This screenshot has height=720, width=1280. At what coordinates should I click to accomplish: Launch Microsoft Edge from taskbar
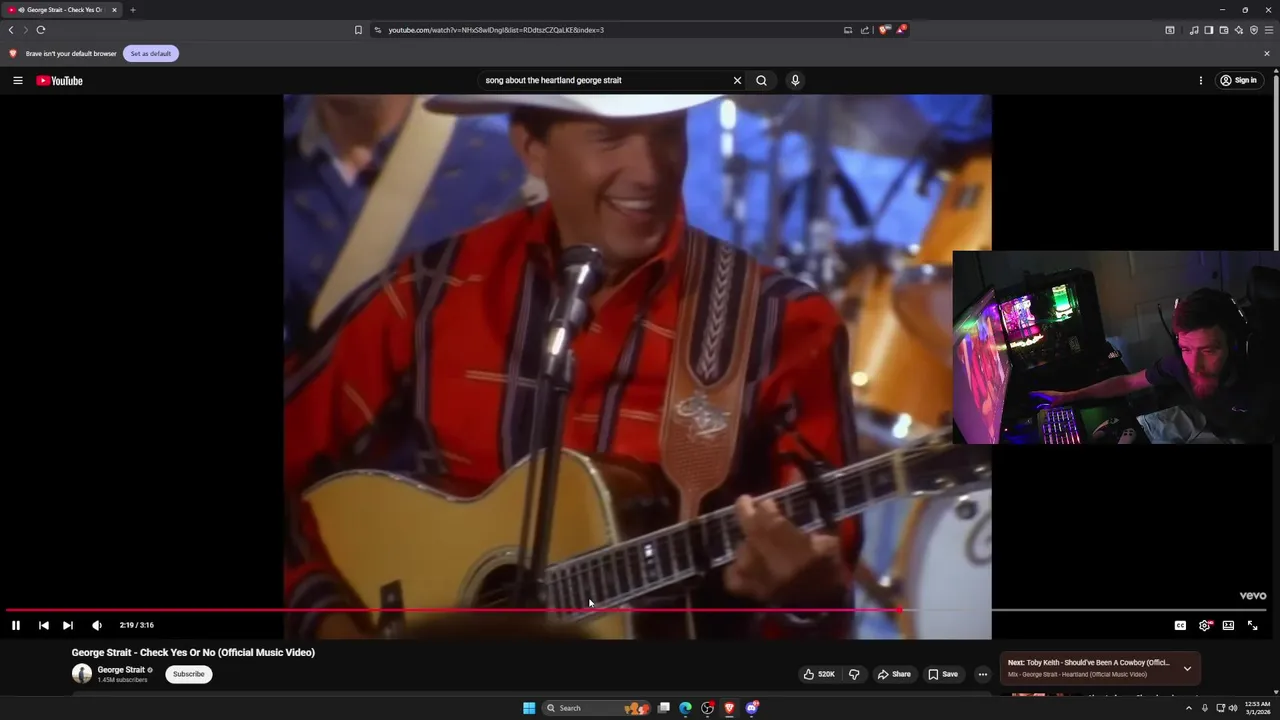point(685,708)
